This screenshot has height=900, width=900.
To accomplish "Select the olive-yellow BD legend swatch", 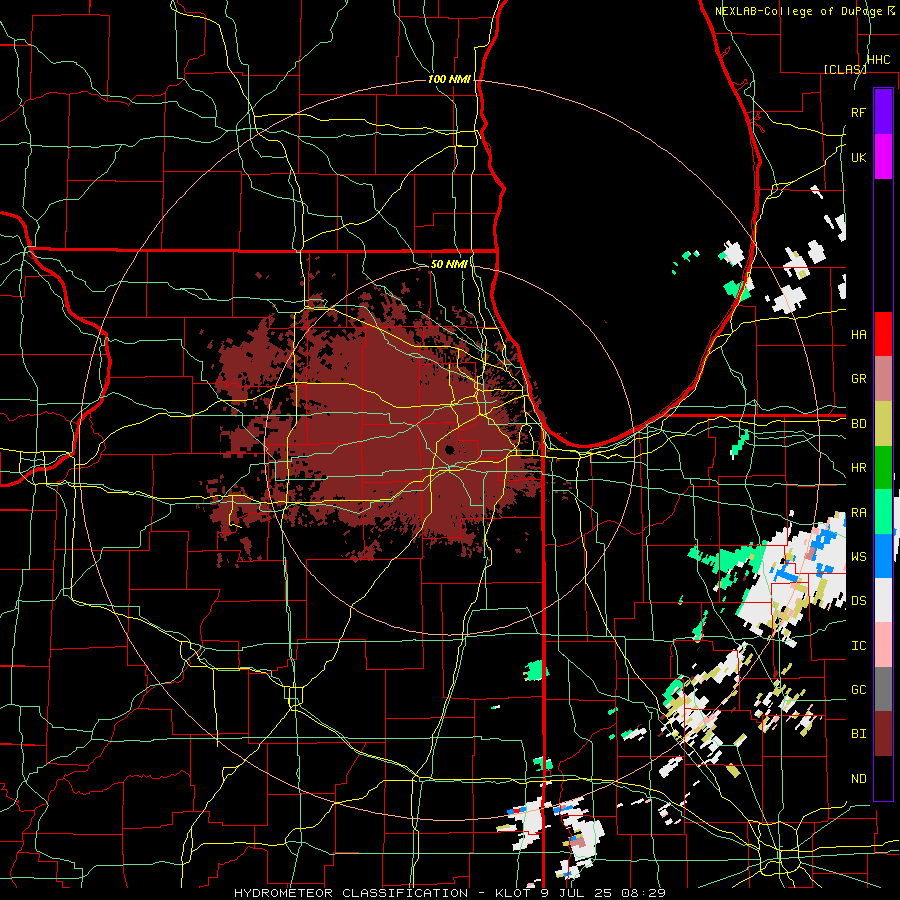I will point(883,424).
